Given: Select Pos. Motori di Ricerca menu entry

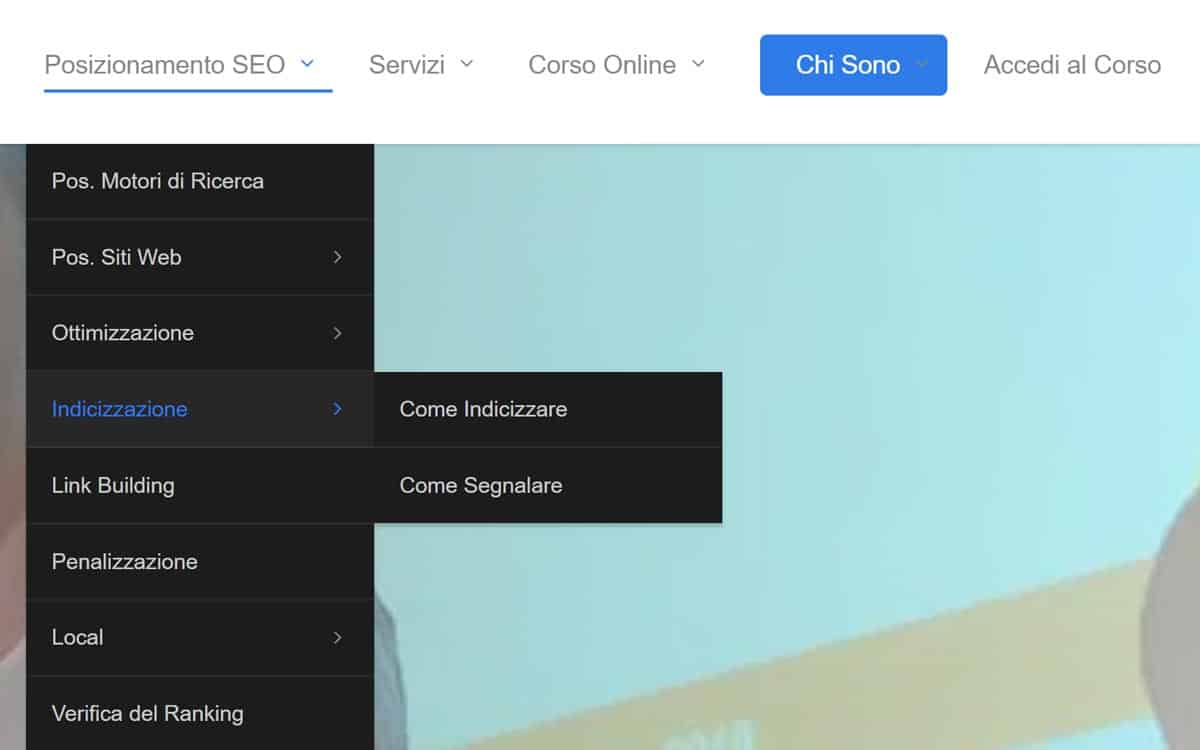Looking at the screenshot, I should pyautogui.click(x=200, y=181).
